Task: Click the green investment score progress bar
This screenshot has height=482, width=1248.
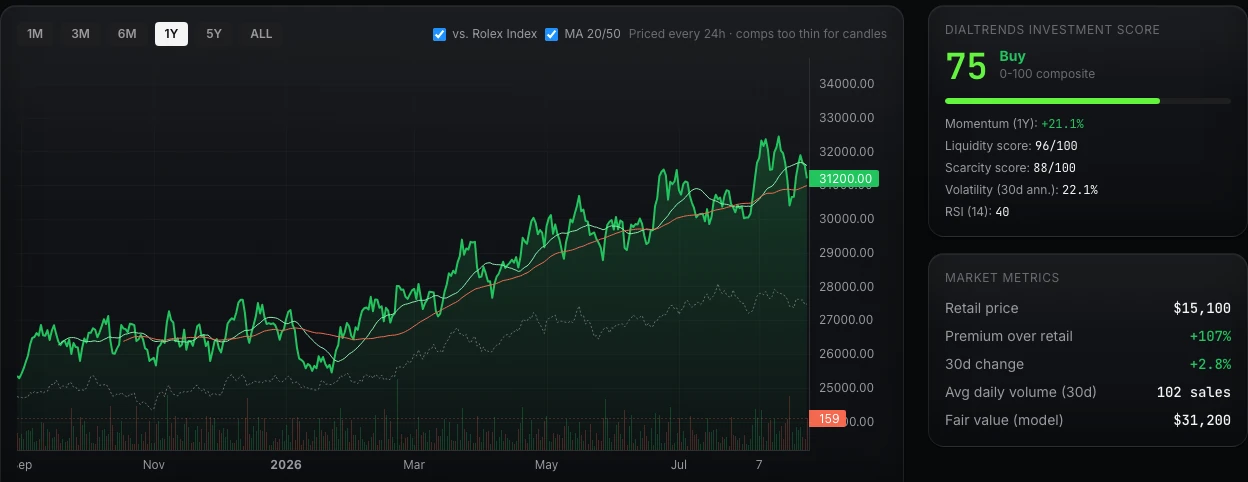Action: coord(1052,101)
